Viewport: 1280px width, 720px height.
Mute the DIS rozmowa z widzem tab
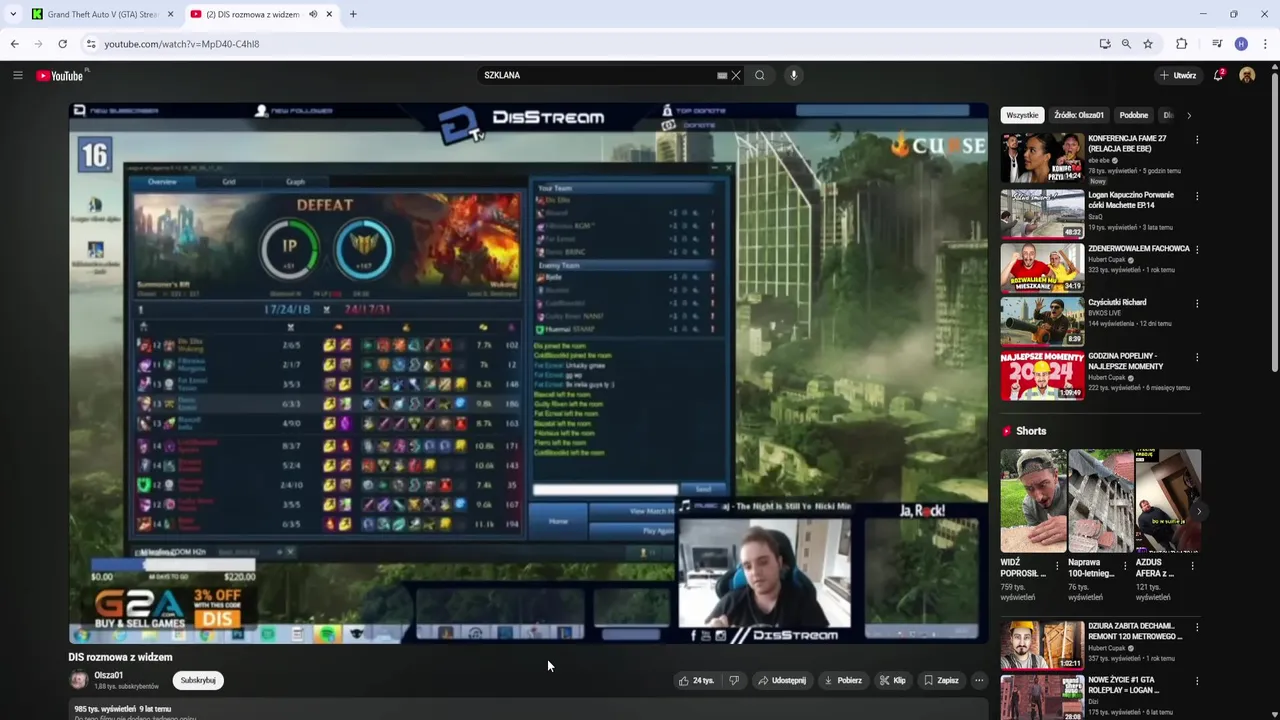click(x=313, y=14)
